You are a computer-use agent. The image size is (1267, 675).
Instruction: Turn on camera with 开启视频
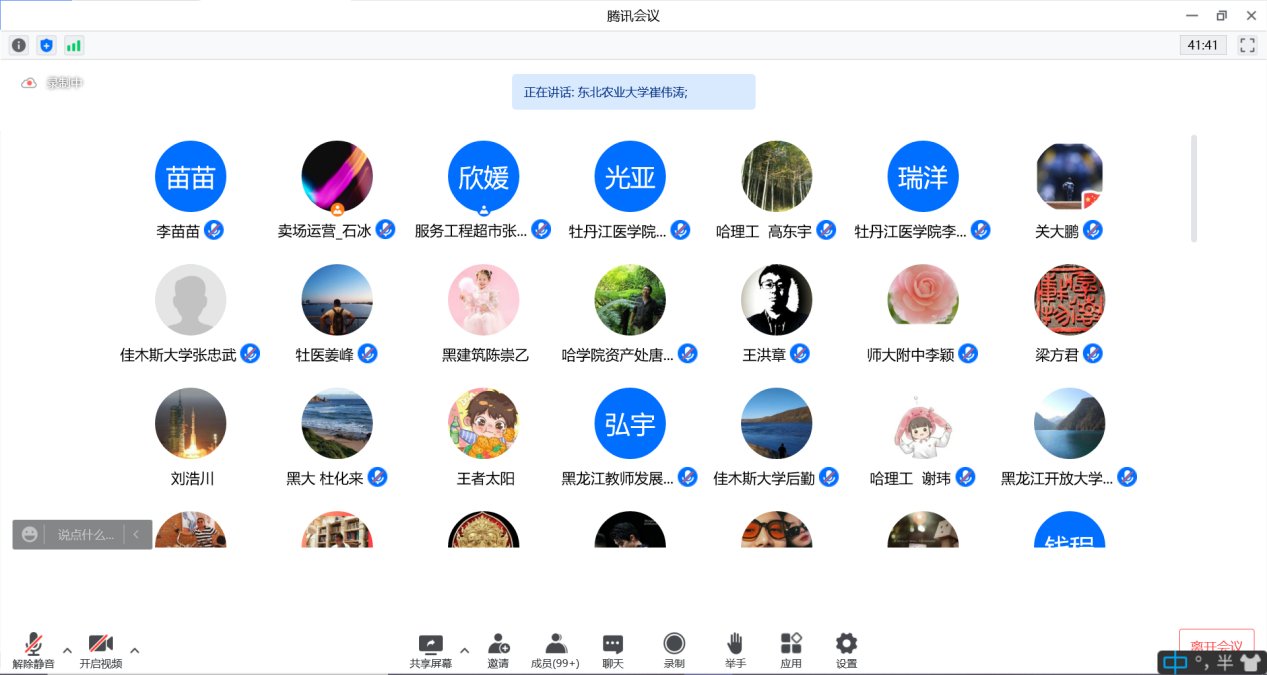(100, 650)
